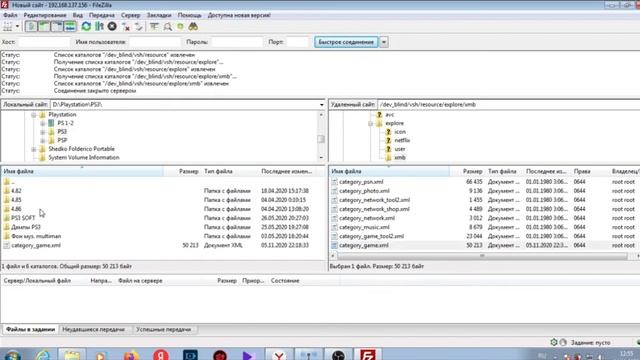The width and height of the screenshot is (640, 360).
Task: Collapse the remote explore tree node
Action: tap(371, 123)
